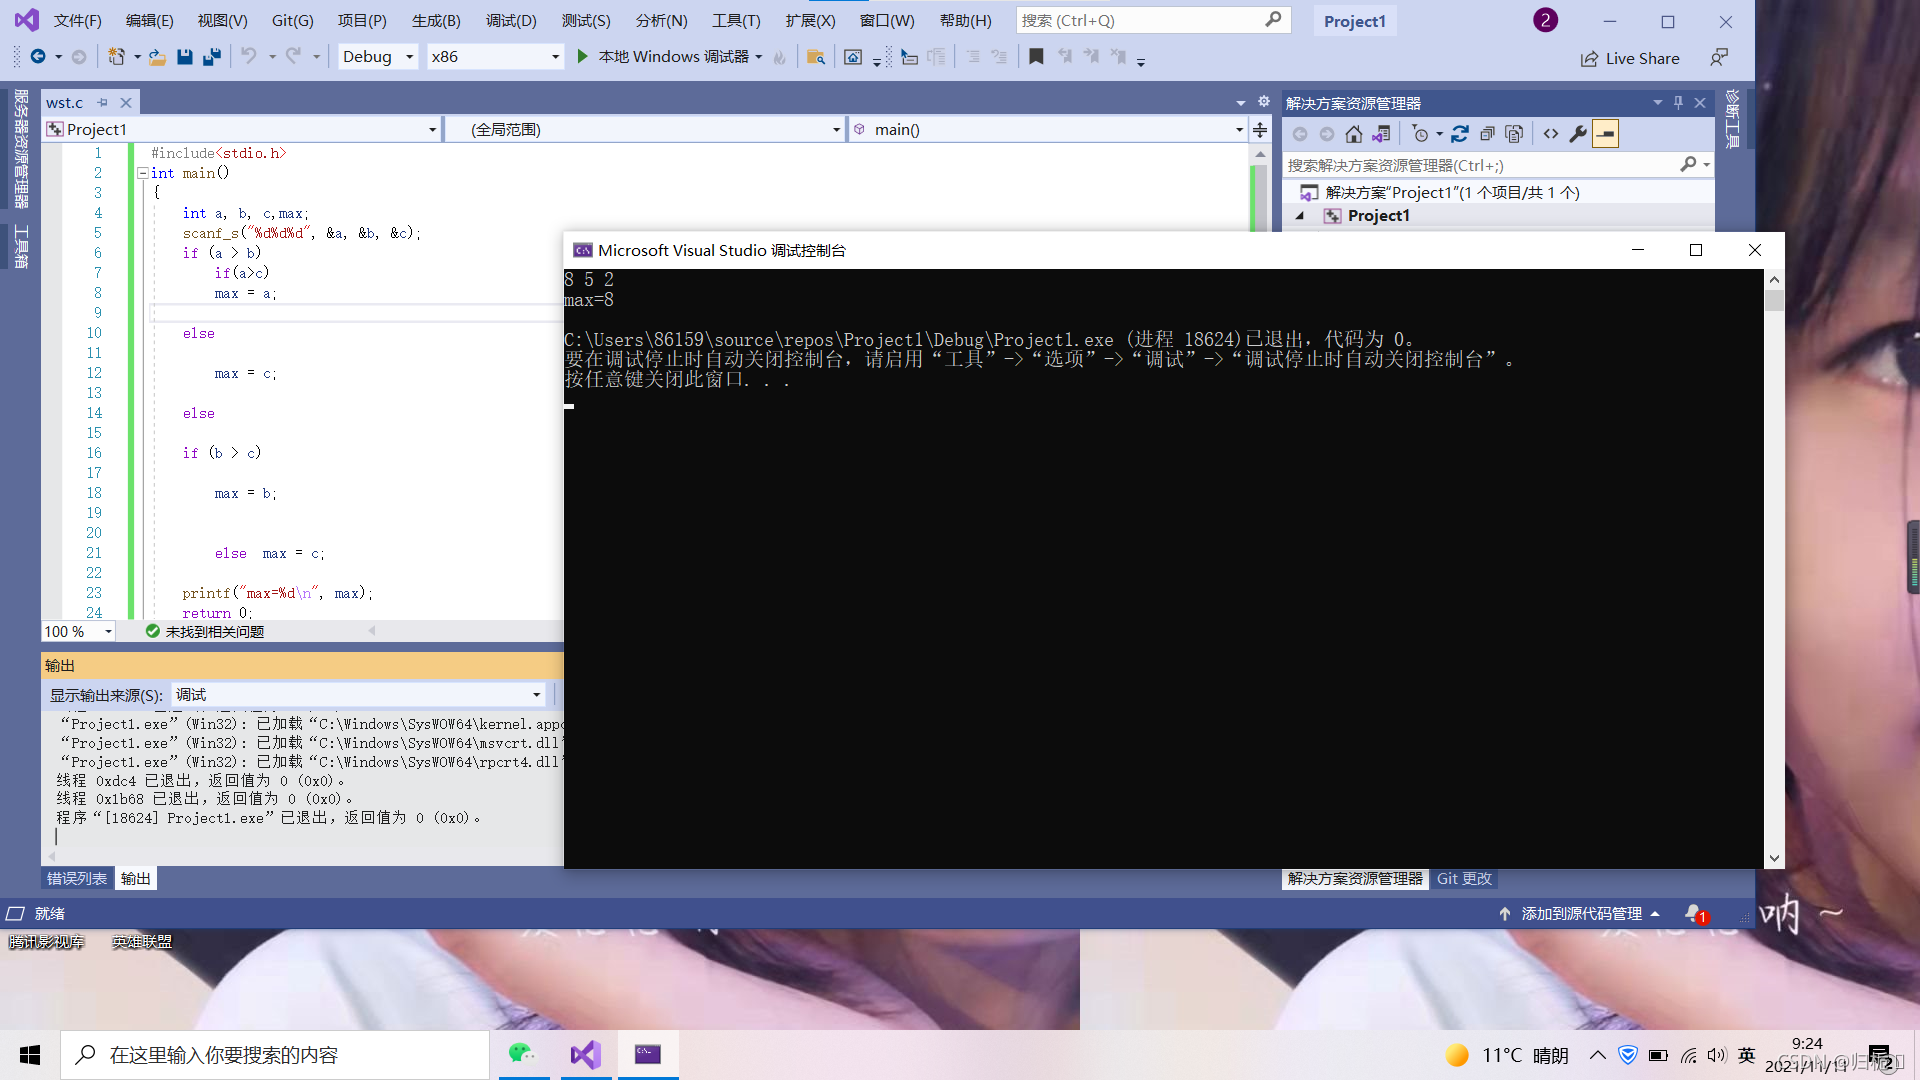
Task: Click 添加到源代码管理 in status bar
Action: (x=1580, y=914)
